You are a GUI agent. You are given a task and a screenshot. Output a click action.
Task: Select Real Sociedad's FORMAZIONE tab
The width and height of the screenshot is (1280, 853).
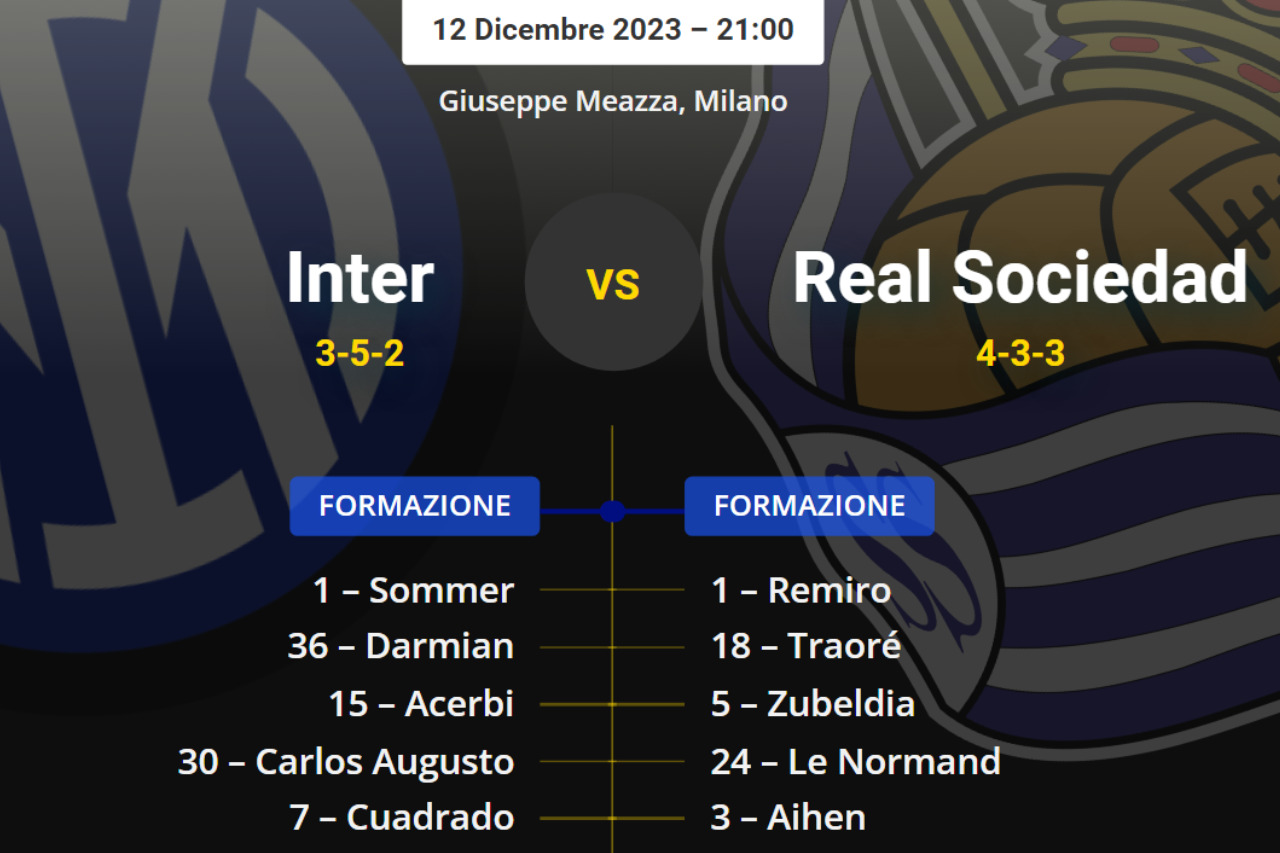click(x=809, y=506)
